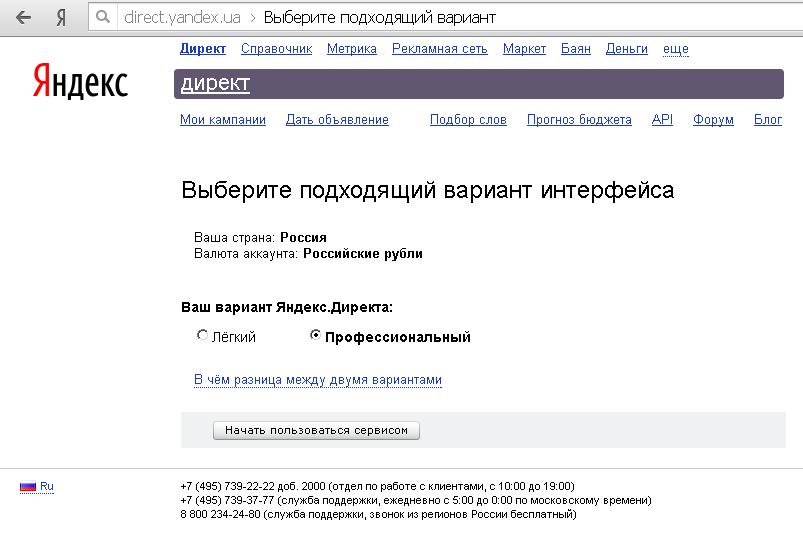Click the 8 800 234-24-80 phone line
The width and height of the screenshot is (803, 544).
click(378, 514)
